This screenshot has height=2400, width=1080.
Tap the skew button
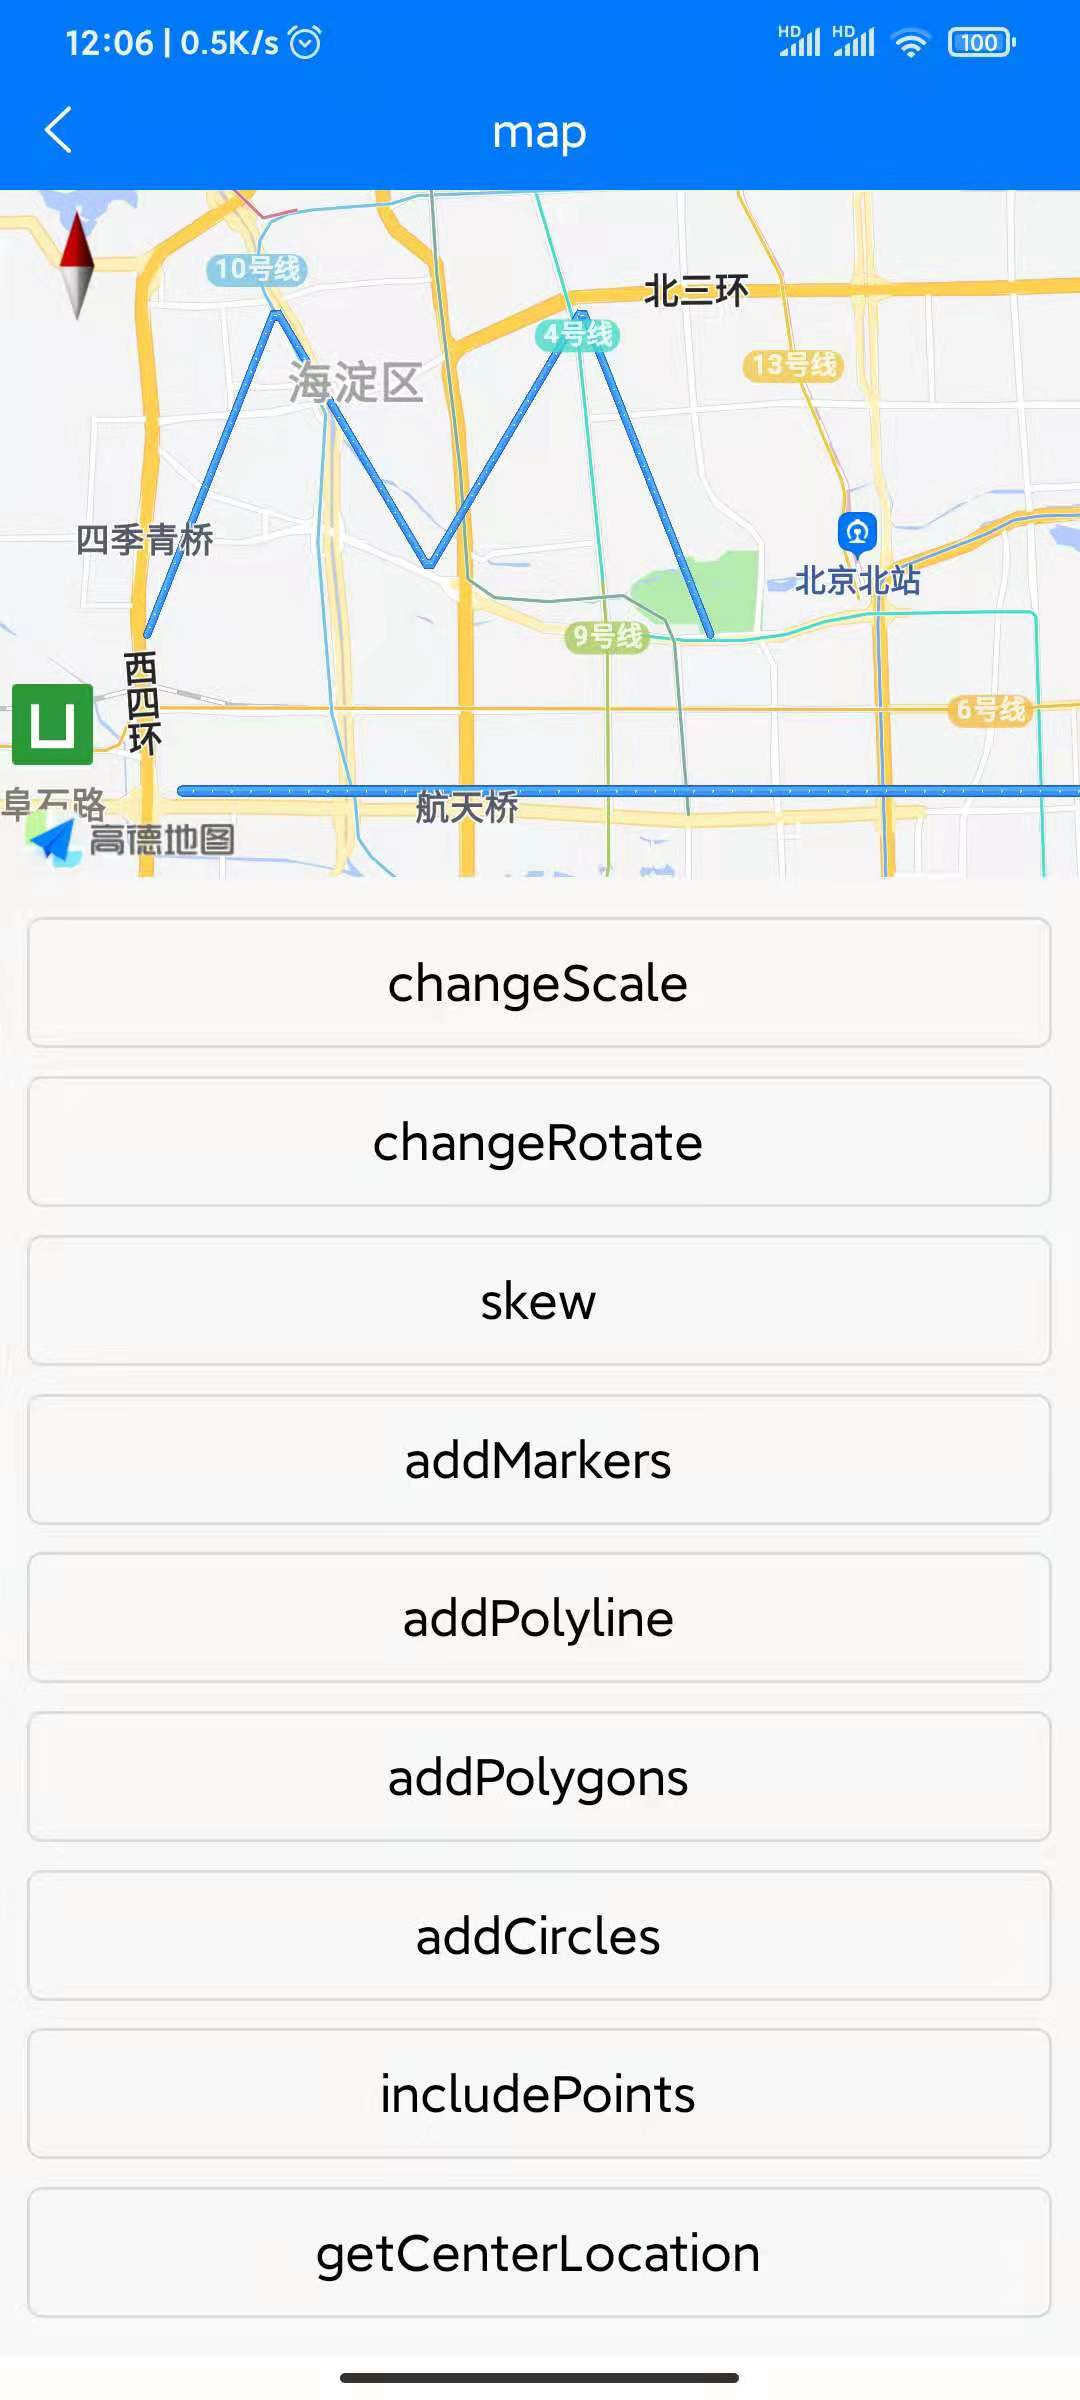pyautogui.click(x=539, y=1301)
